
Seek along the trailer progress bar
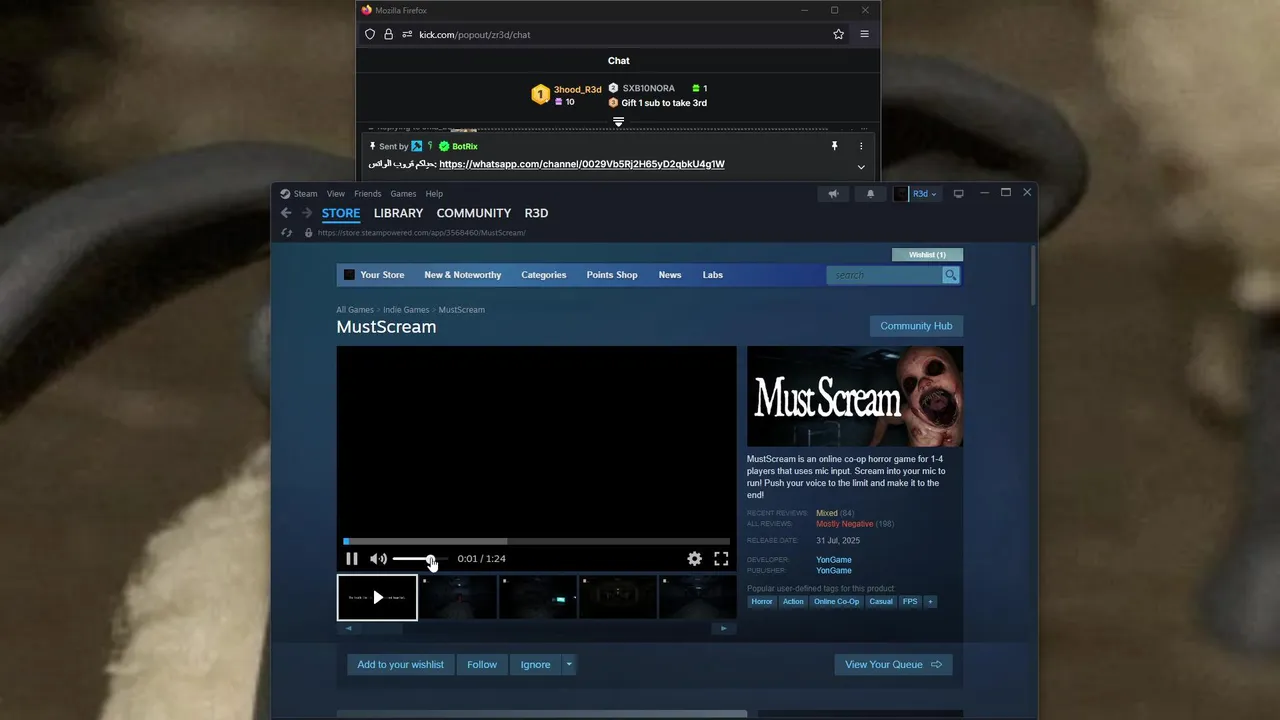(536, 541)
